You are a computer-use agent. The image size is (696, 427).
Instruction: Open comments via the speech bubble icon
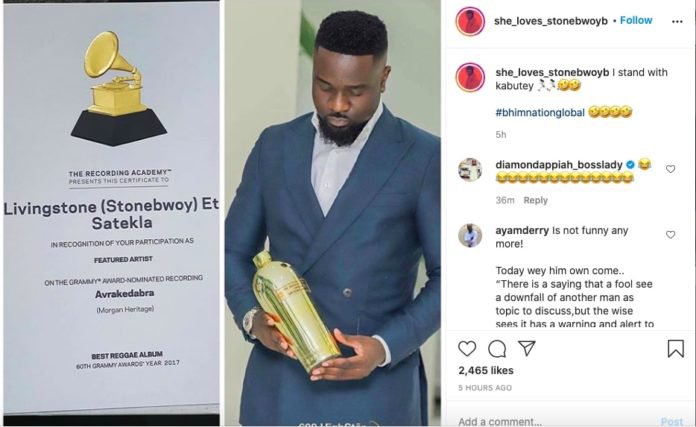pyautogui.click(x=497, y=349)
